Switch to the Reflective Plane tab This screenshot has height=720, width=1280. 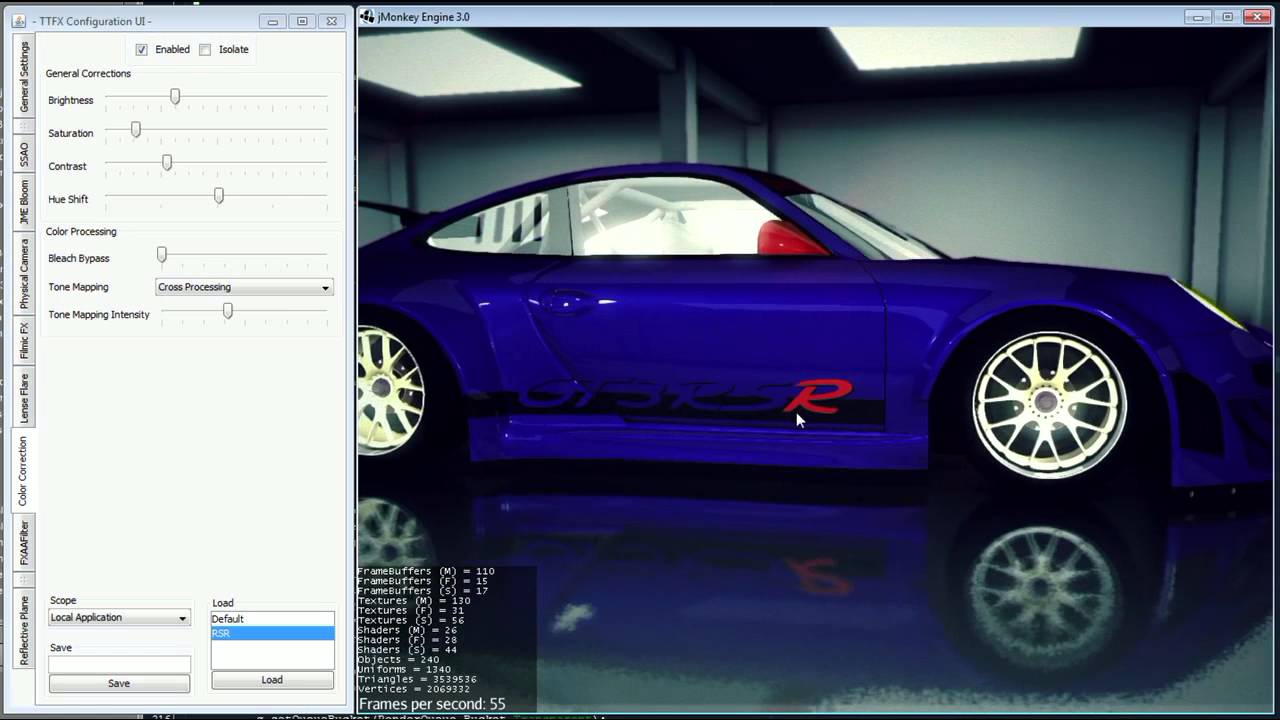(x=24, y=630)
